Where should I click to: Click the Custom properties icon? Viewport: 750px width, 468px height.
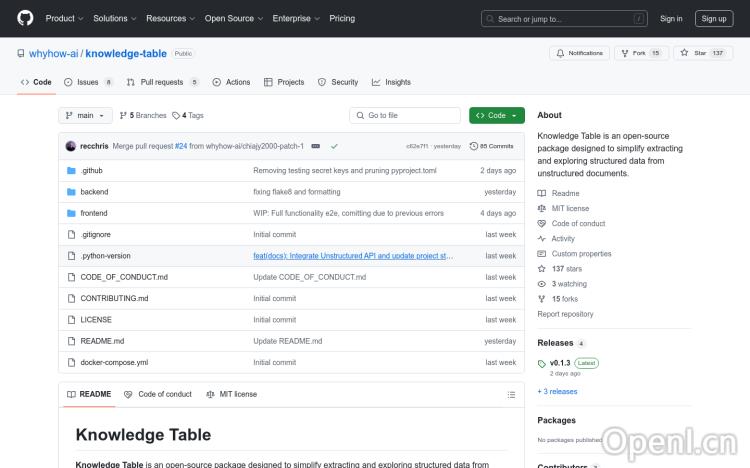pos(541,254)
